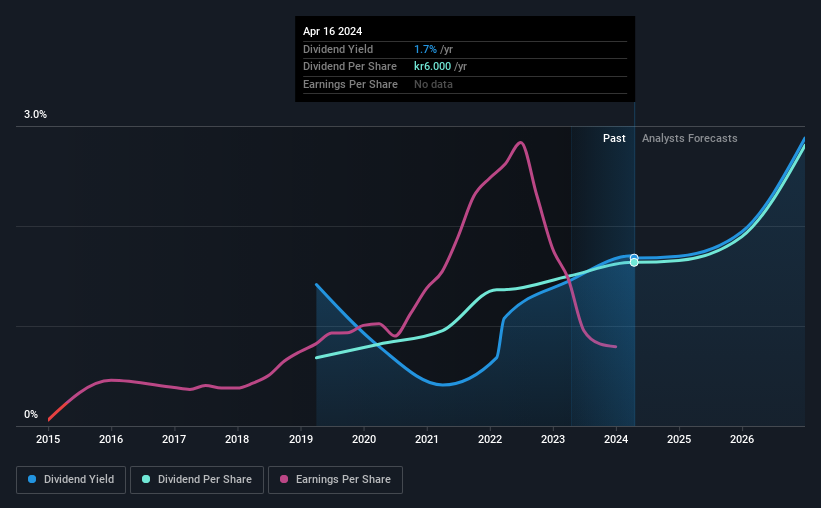Click the 2018 x-axis label
Image resolution: width=821 pixels, height=508 pixels.
click(237, 439)
